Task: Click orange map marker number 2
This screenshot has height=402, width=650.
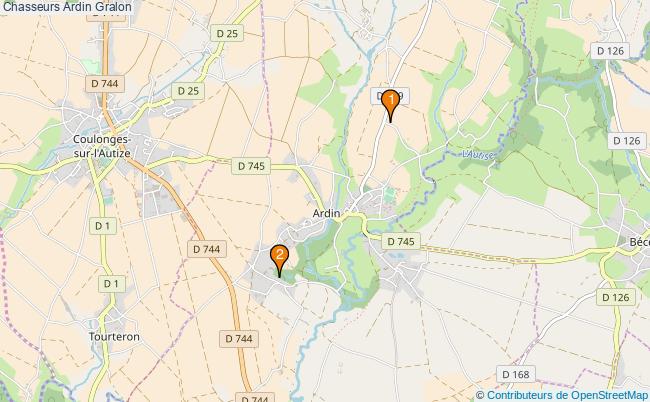Action: click(279, 260)
